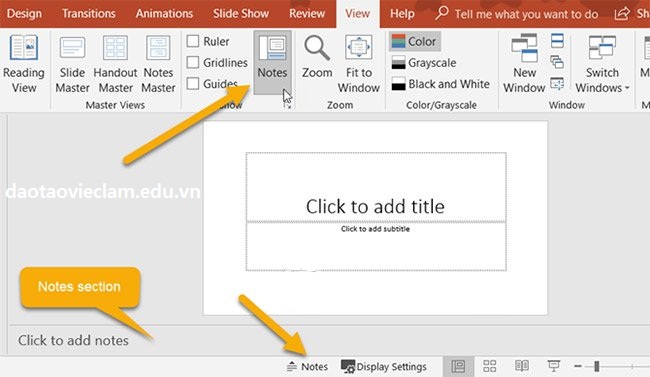Click the title placeholder on slide
This screenshot has height=377, width=650.
pyautogui.click(x=376, y=187)
